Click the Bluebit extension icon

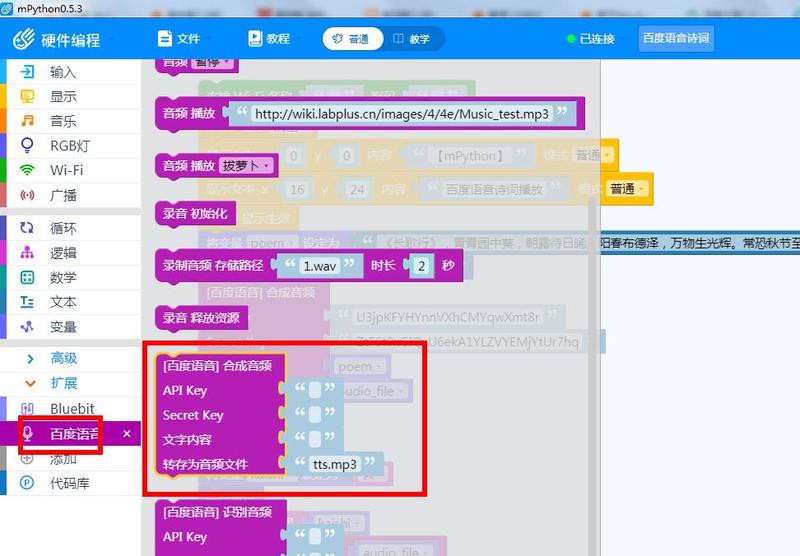tap(28, 408)
